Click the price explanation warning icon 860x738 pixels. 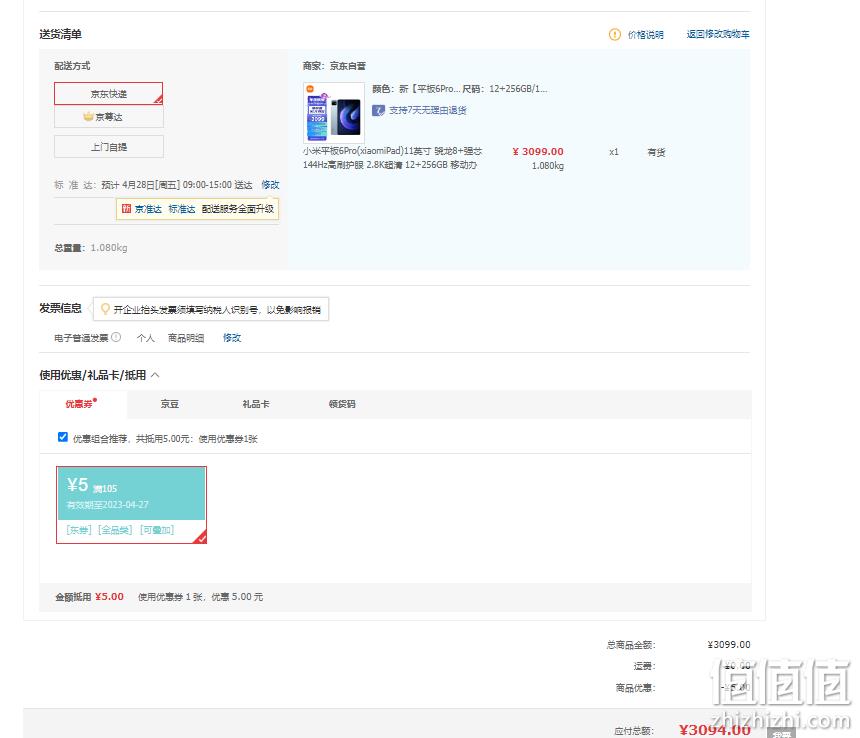tap(614, 35)
